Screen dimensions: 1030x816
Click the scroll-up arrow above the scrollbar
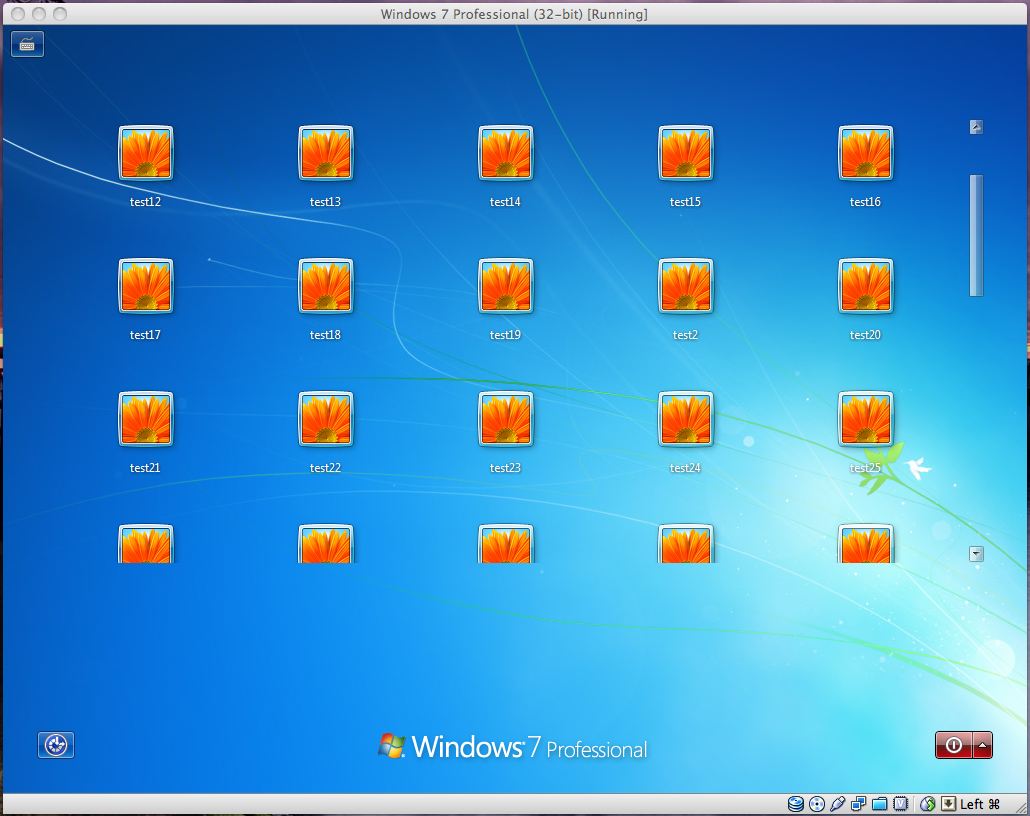975,128
